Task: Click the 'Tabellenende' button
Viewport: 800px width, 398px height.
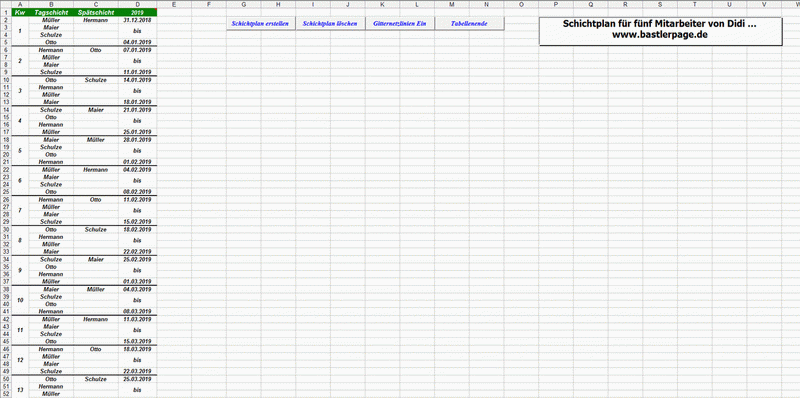Action: point(469,23)
